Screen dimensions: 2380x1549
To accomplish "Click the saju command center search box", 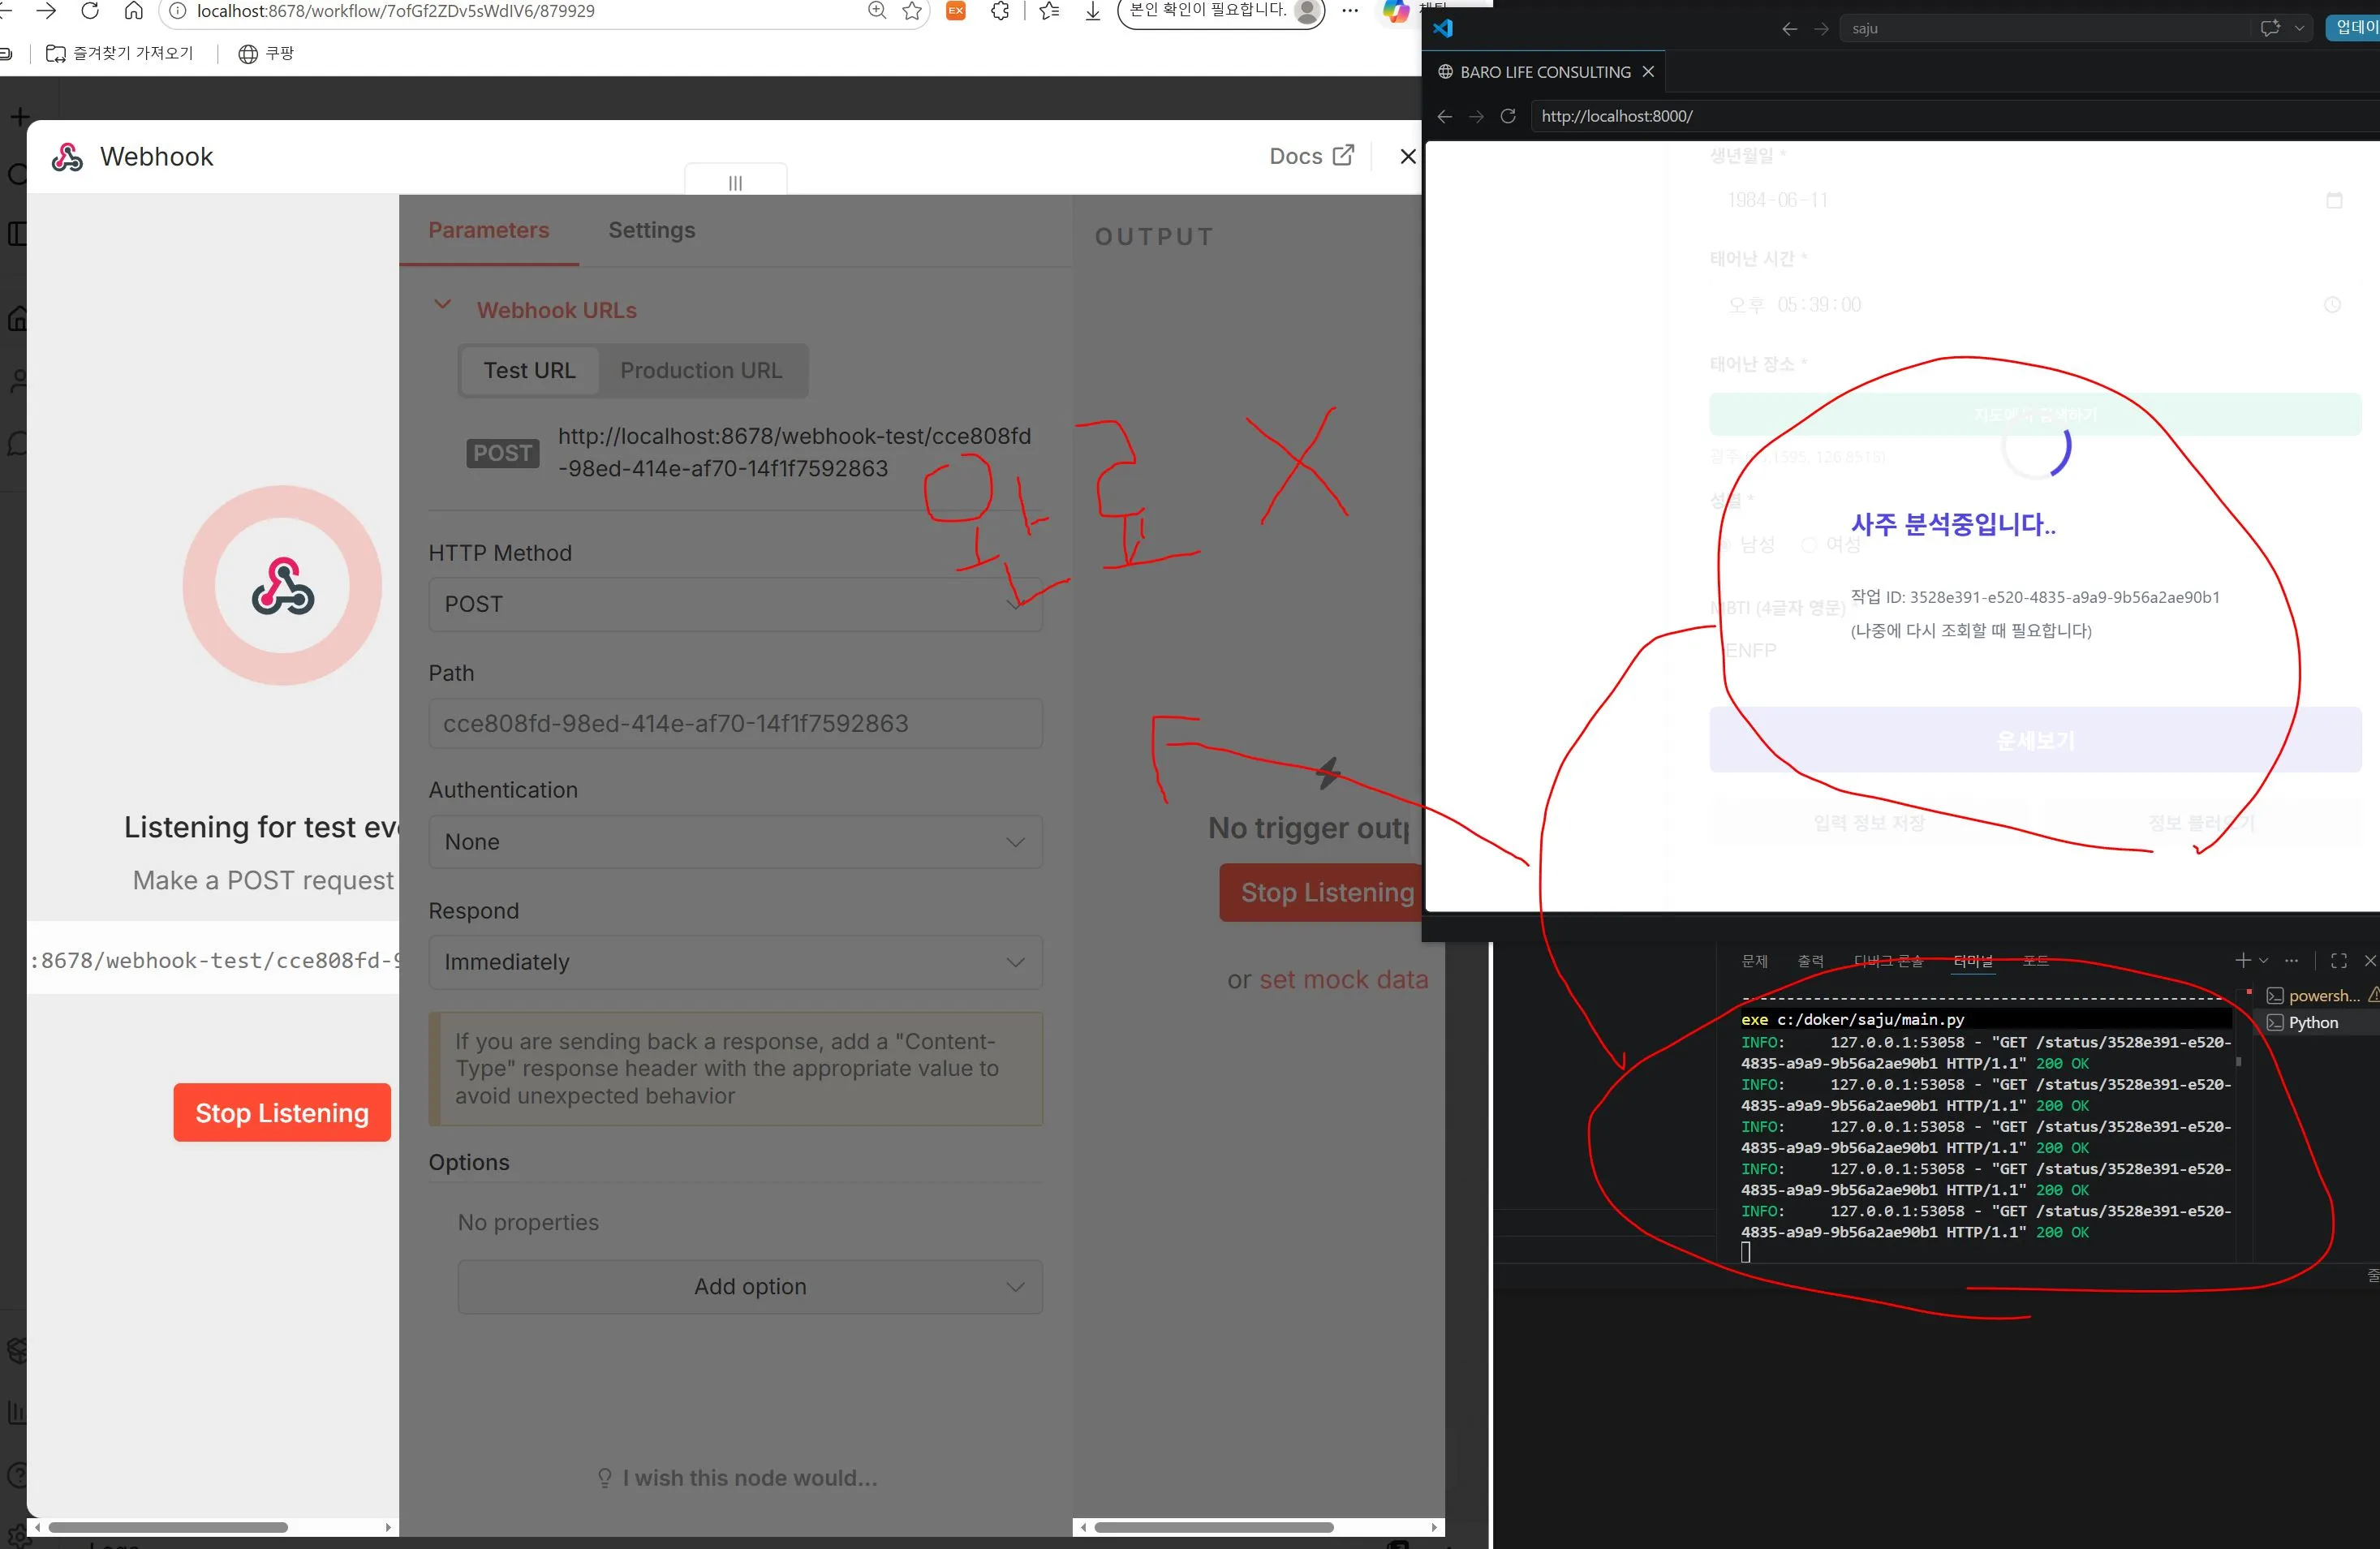I will [x=2044, y=28].
